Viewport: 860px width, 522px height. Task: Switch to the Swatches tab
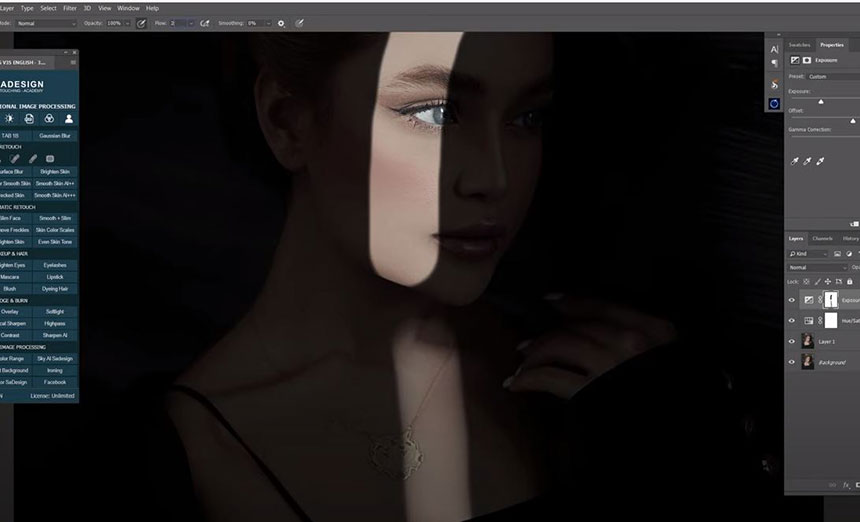[799, 45]
